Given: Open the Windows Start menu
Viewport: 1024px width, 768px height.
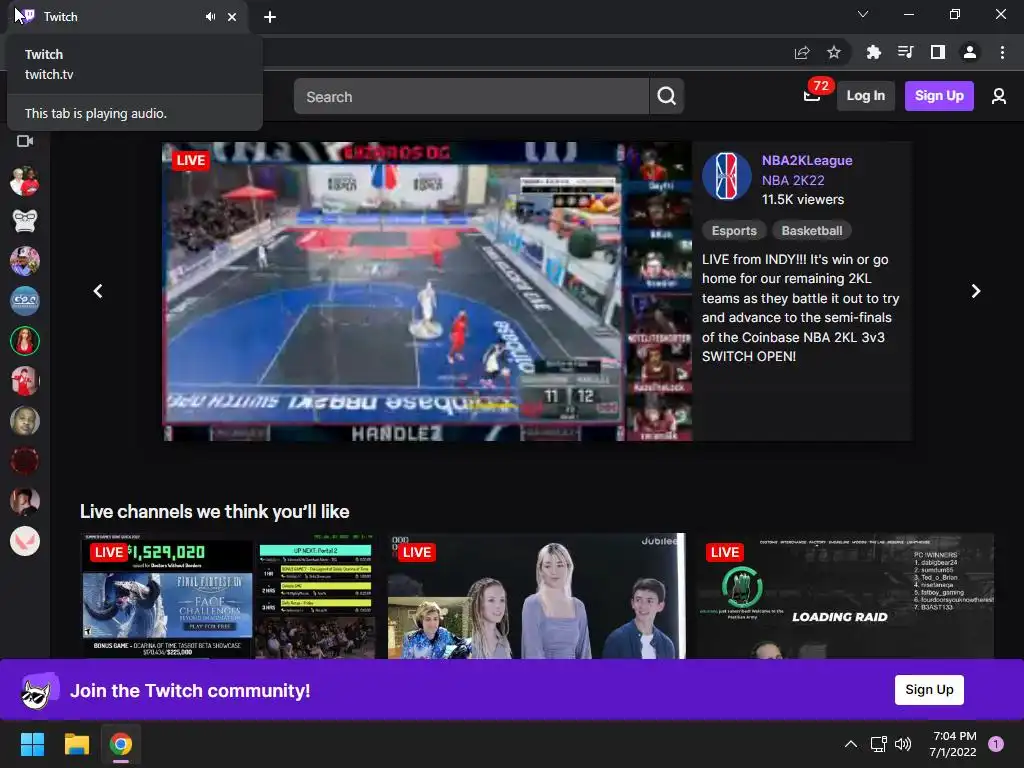Looking at the screenshot, I should [32, 744].
